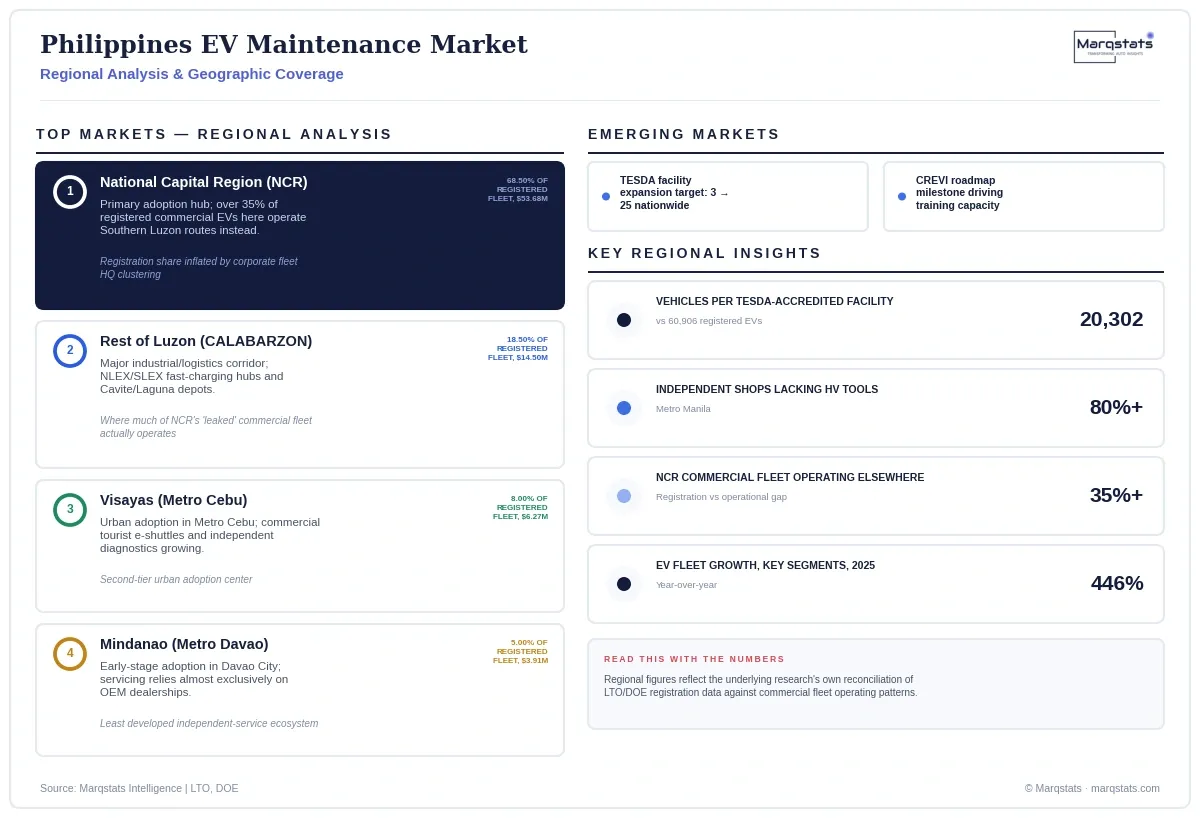Click rank badge 3 for Visayas
1200x818 pixels.
point(70,509)
